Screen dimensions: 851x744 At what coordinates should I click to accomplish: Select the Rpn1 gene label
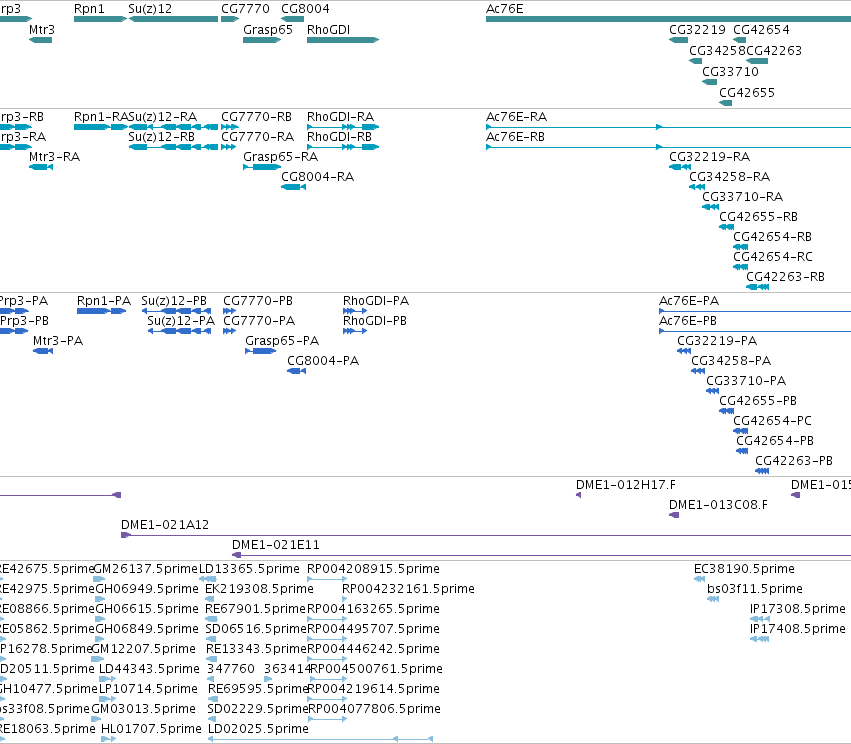click(89, 9)
